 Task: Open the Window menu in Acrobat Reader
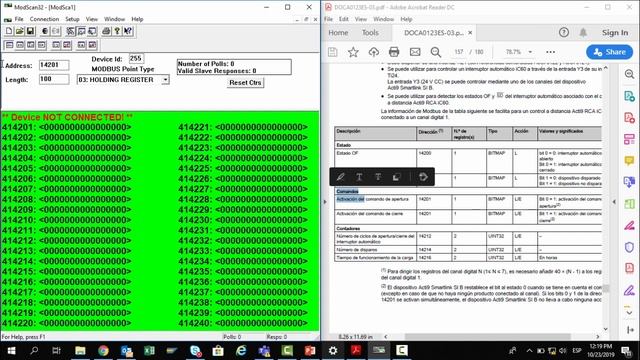click(383, 19)
